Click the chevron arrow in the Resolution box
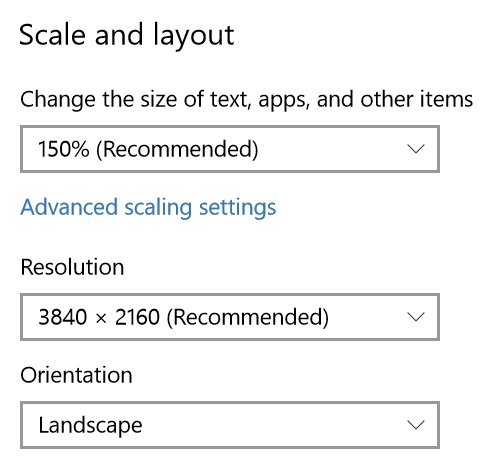The image size is (488, 465). [x=416, y=317]
